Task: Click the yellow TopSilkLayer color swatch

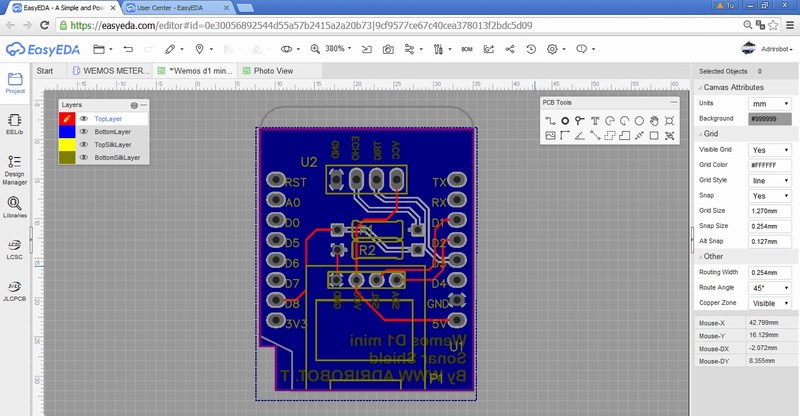Action: point(67,144)
